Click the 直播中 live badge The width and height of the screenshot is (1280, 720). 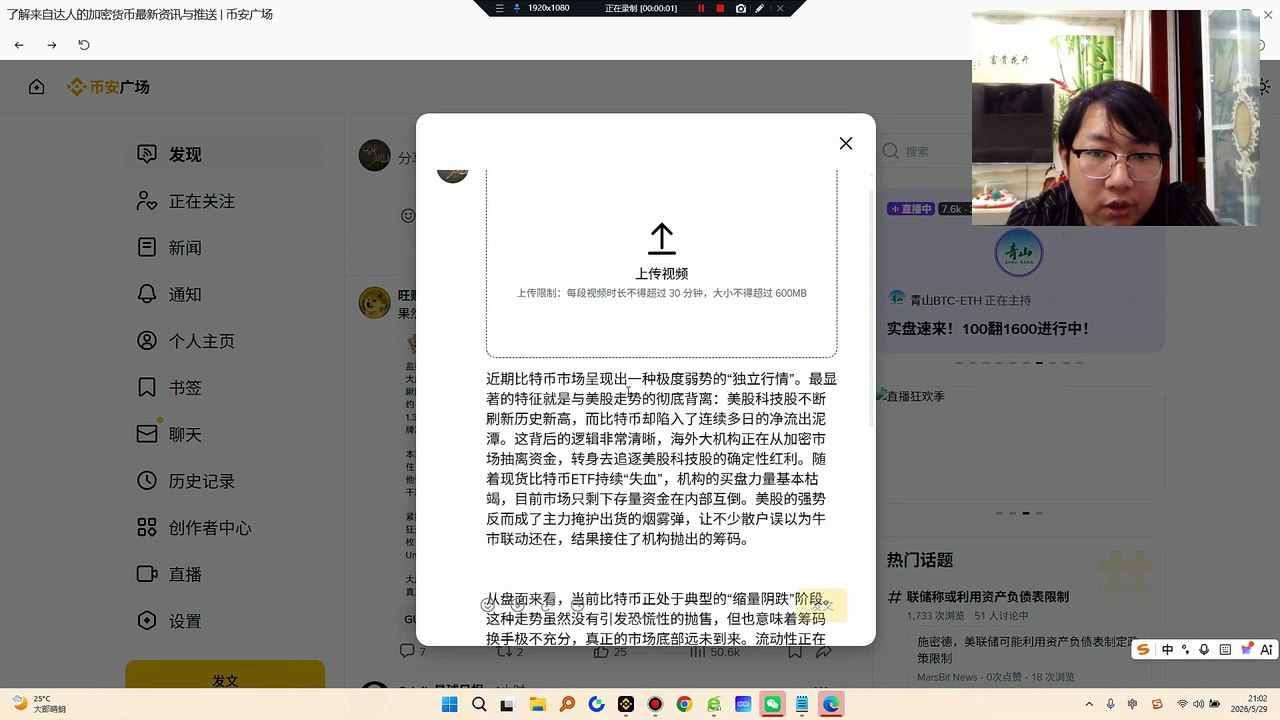tap(910, 209)
